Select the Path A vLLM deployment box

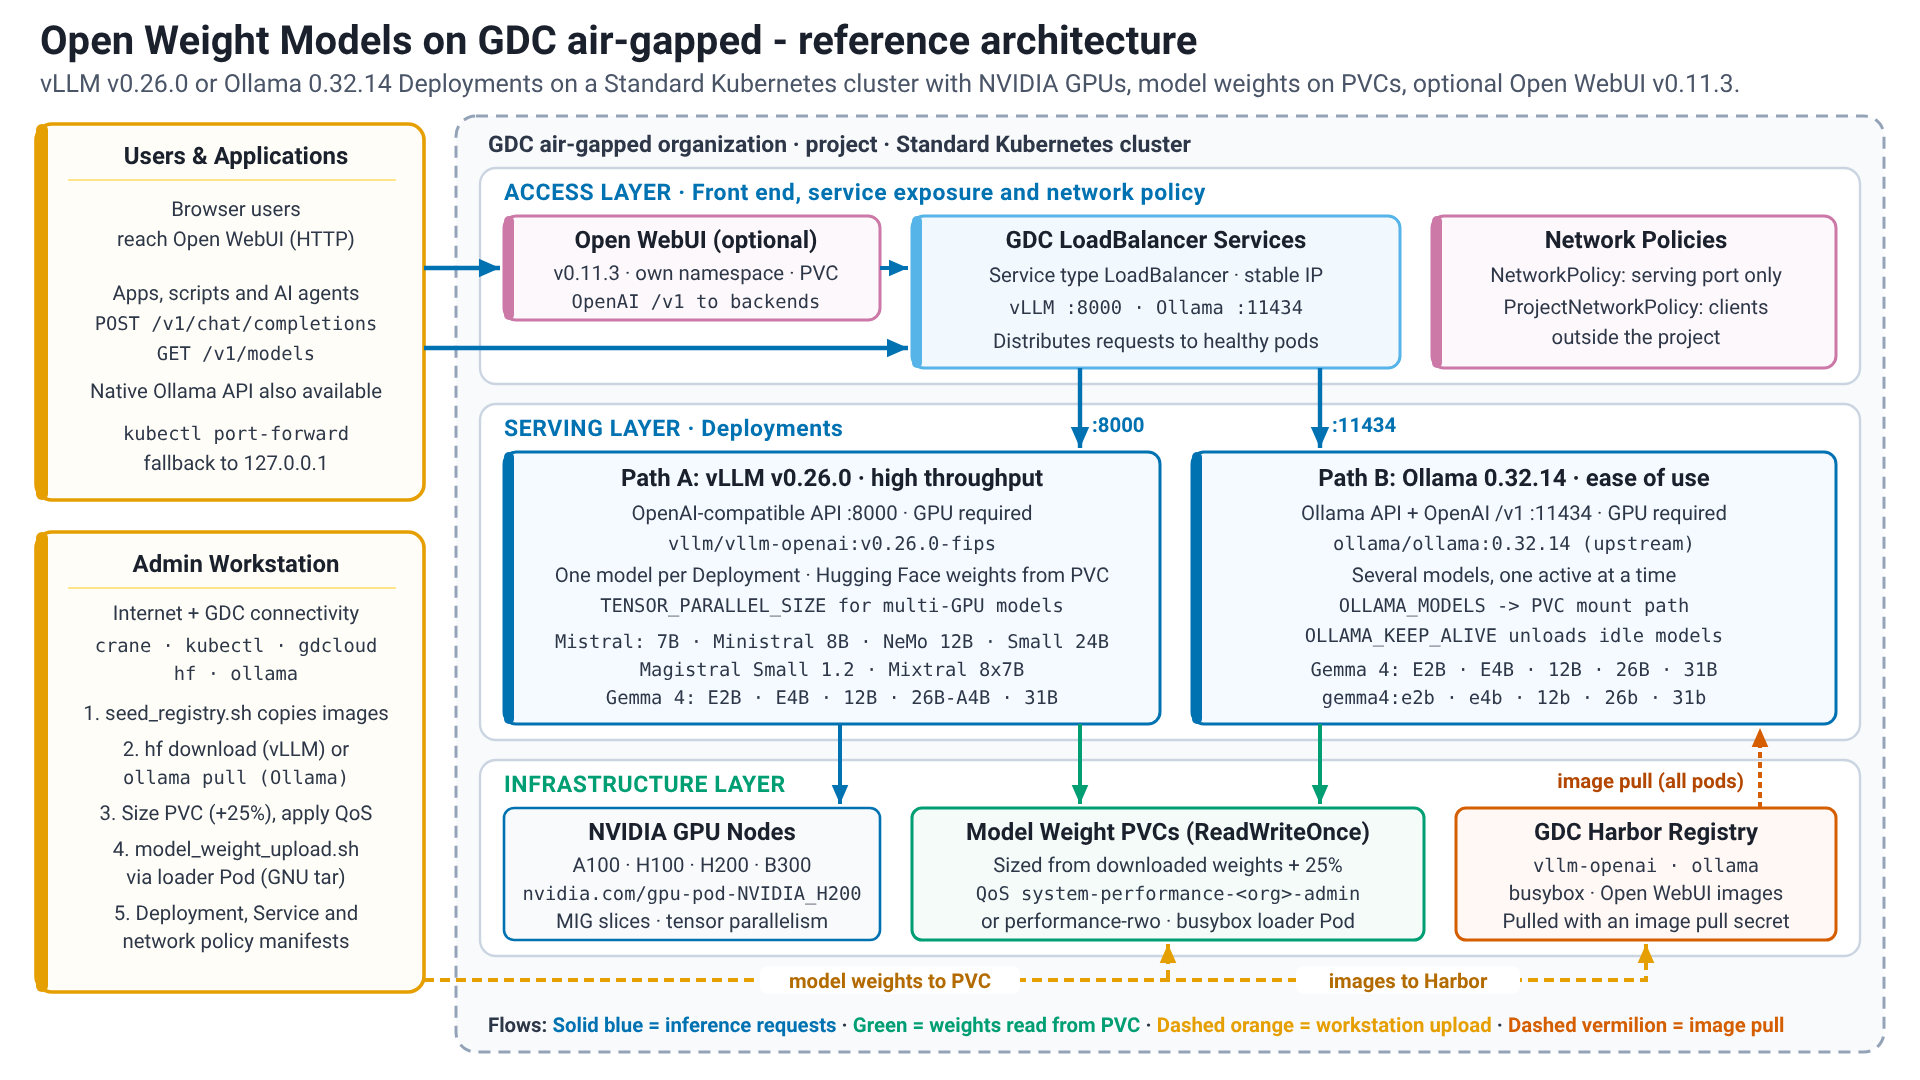click(832, 588)
